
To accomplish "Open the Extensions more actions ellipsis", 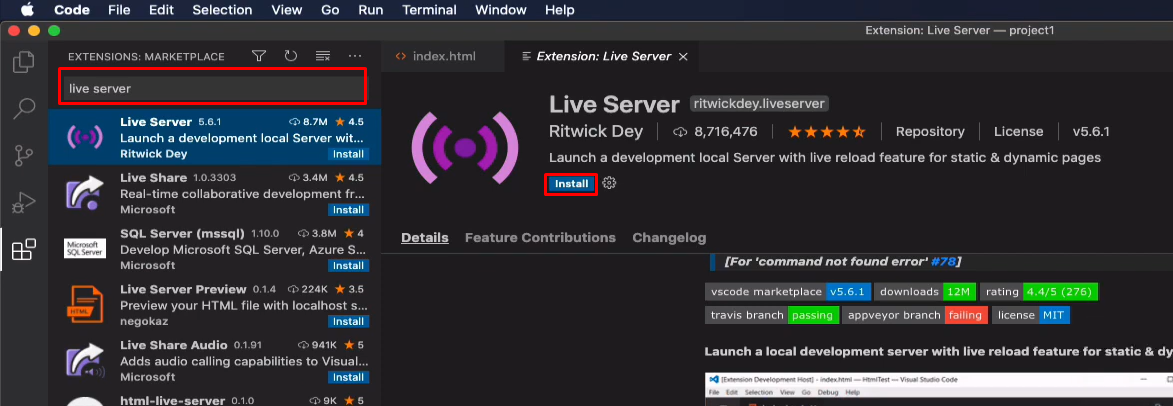I will (355, 56).
